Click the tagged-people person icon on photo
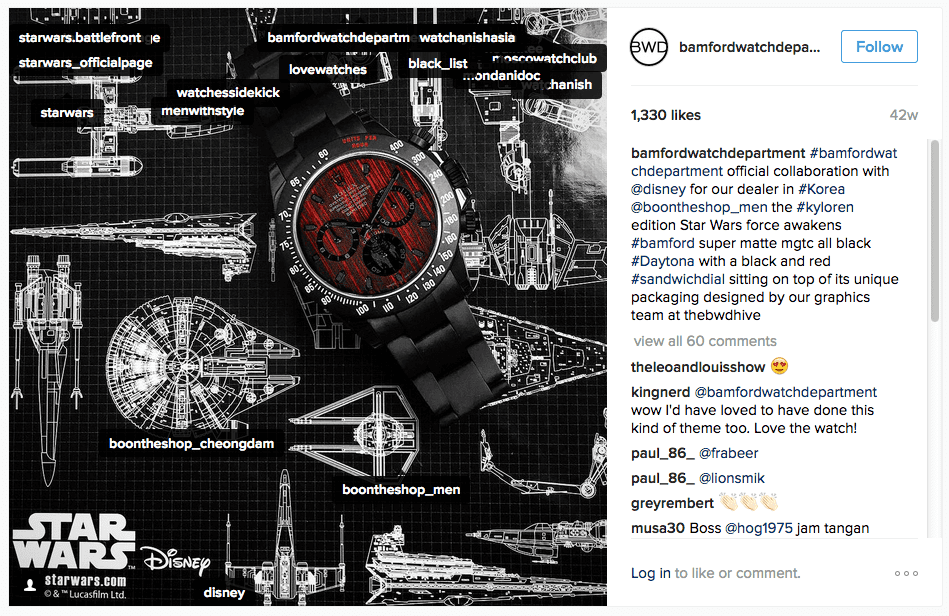 pos(29,585)
